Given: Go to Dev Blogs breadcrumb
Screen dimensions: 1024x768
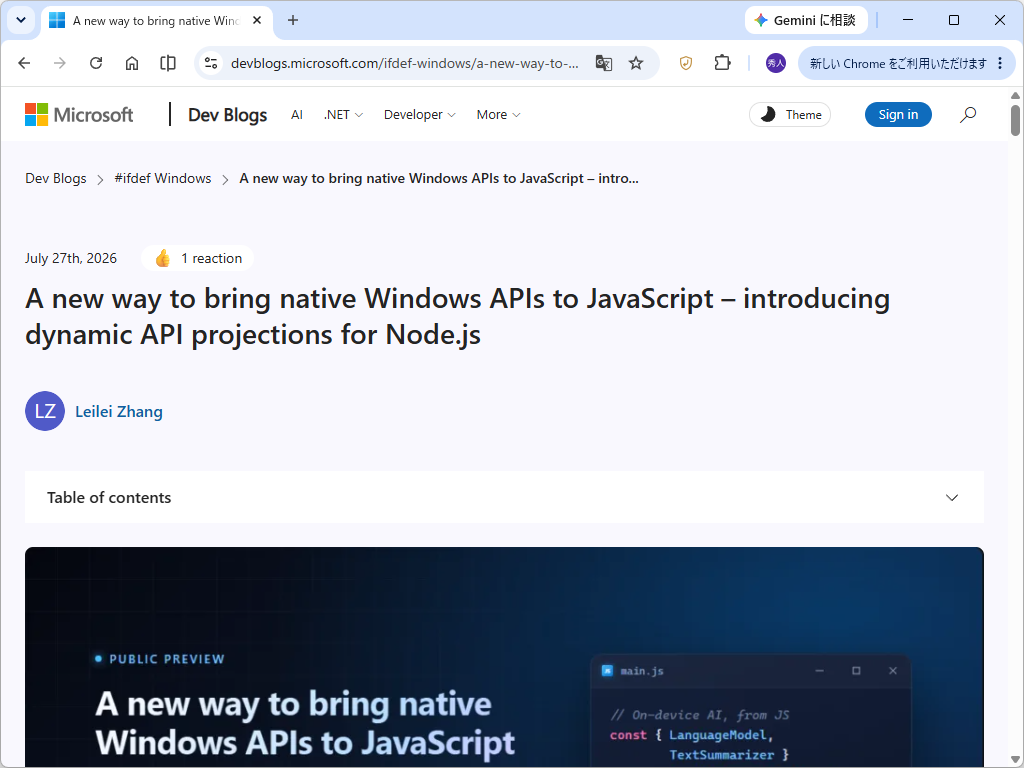Looking at the screenshot, I should pos(56,178).
